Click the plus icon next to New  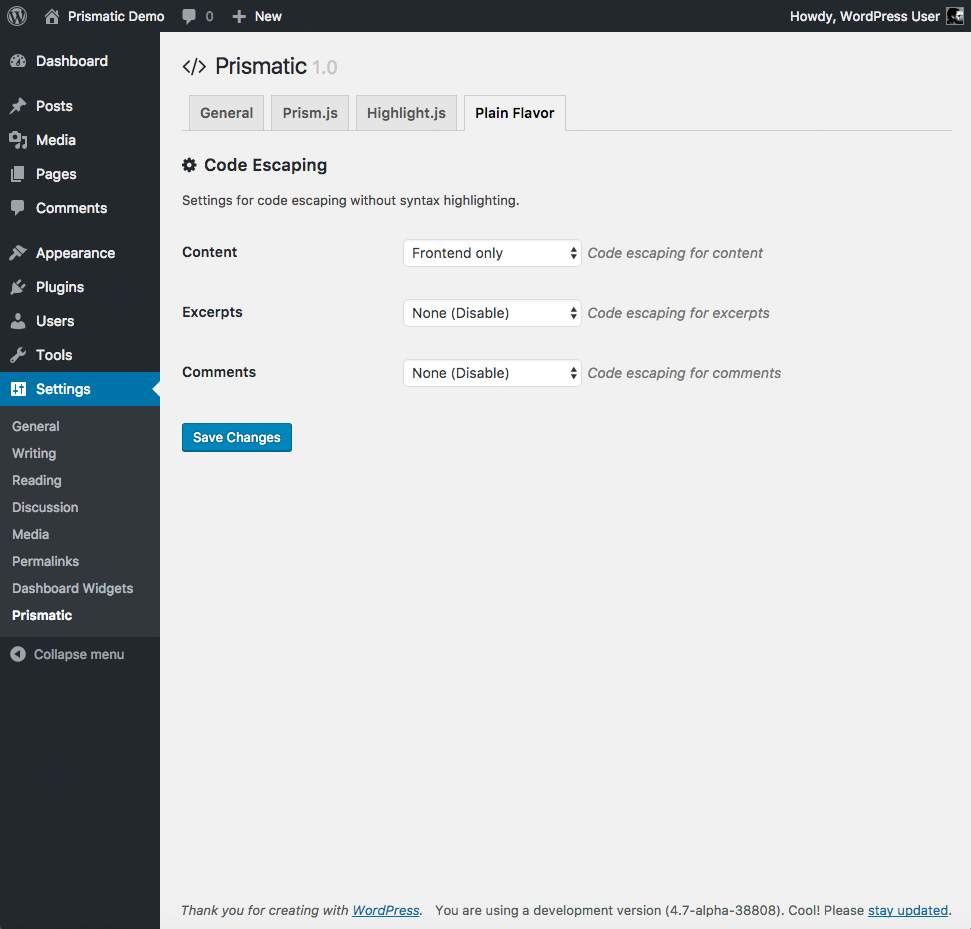(x=239, y=17)
